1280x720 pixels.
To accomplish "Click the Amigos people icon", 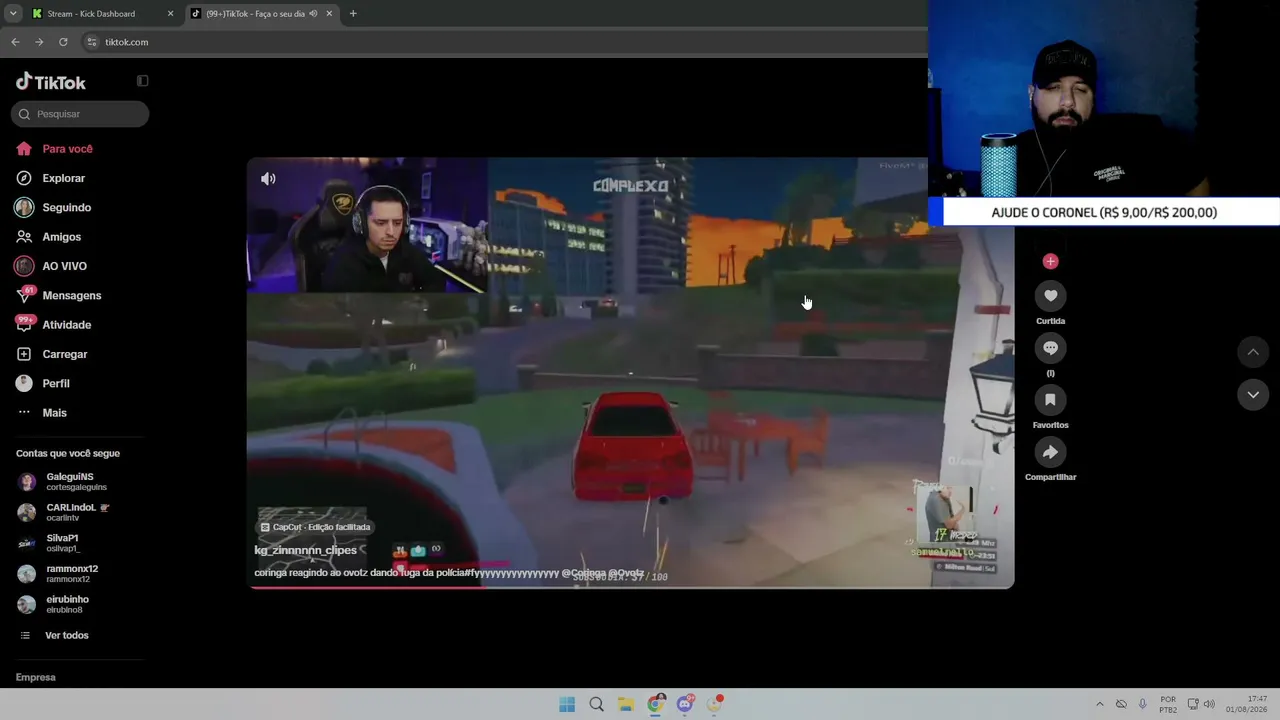I will 24,237.
